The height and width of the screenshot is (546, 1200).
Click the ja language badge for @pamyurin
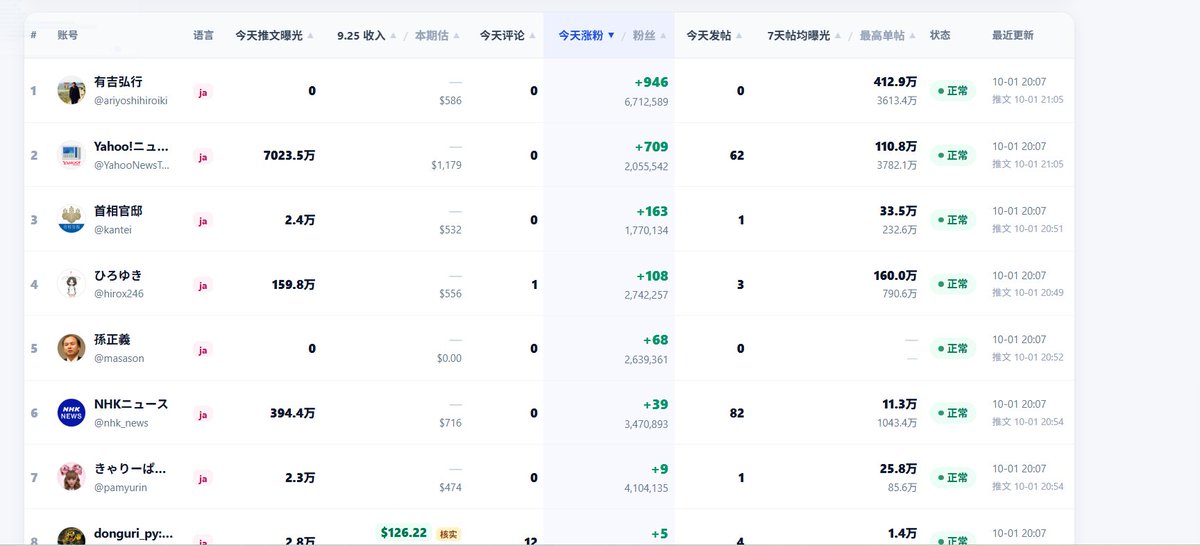[203, 478]
